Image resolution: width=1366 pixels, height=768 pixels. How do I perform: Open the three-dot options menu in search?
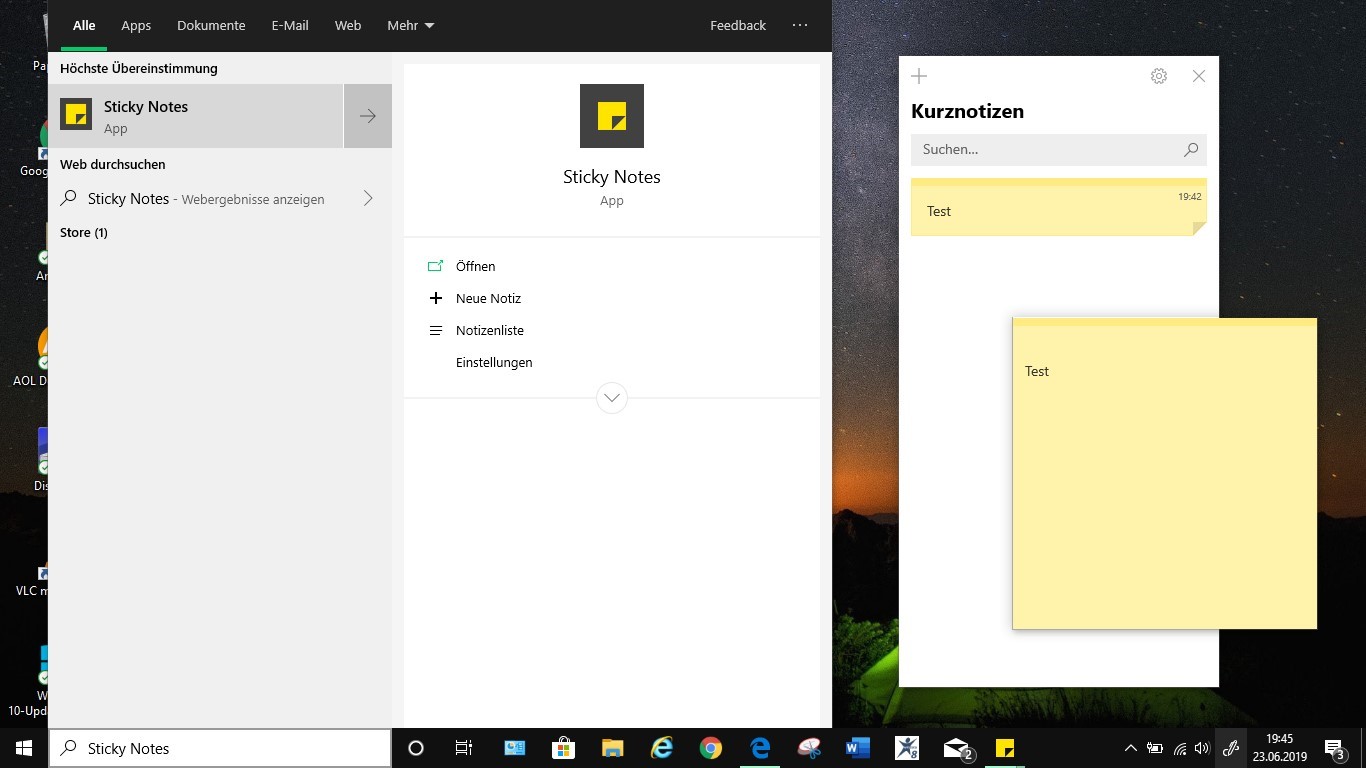pos(799,25)
